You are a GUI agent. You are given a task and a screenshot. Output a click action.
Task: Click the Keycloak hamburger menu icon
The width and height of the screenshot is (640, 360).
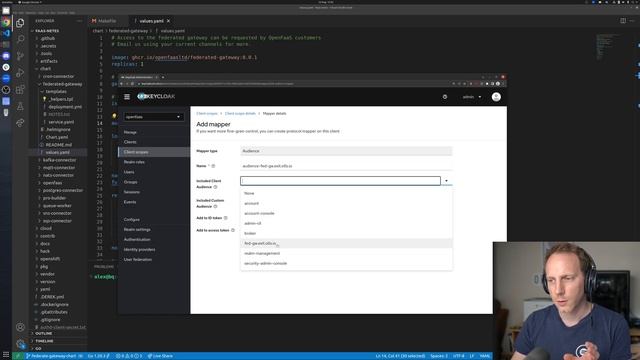(x=127, y=97)
